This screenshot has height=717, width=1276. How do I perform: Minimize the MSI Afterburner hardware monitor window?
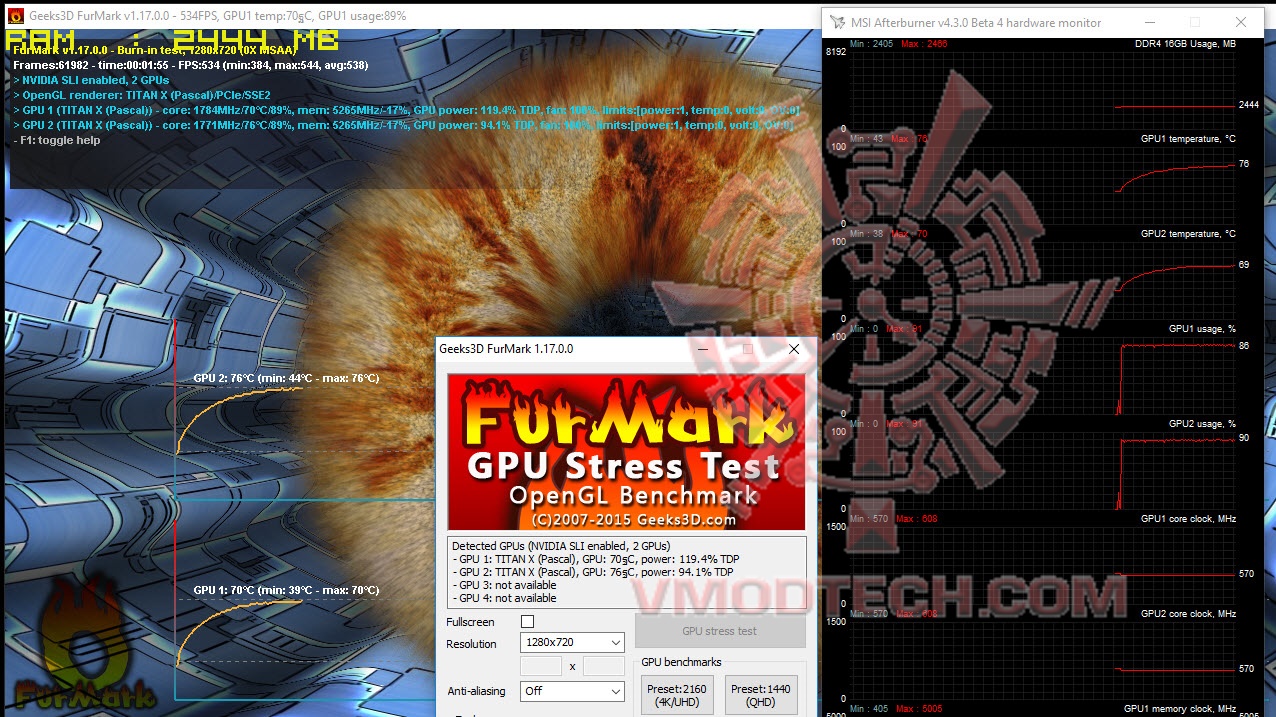pos(1150,22)
